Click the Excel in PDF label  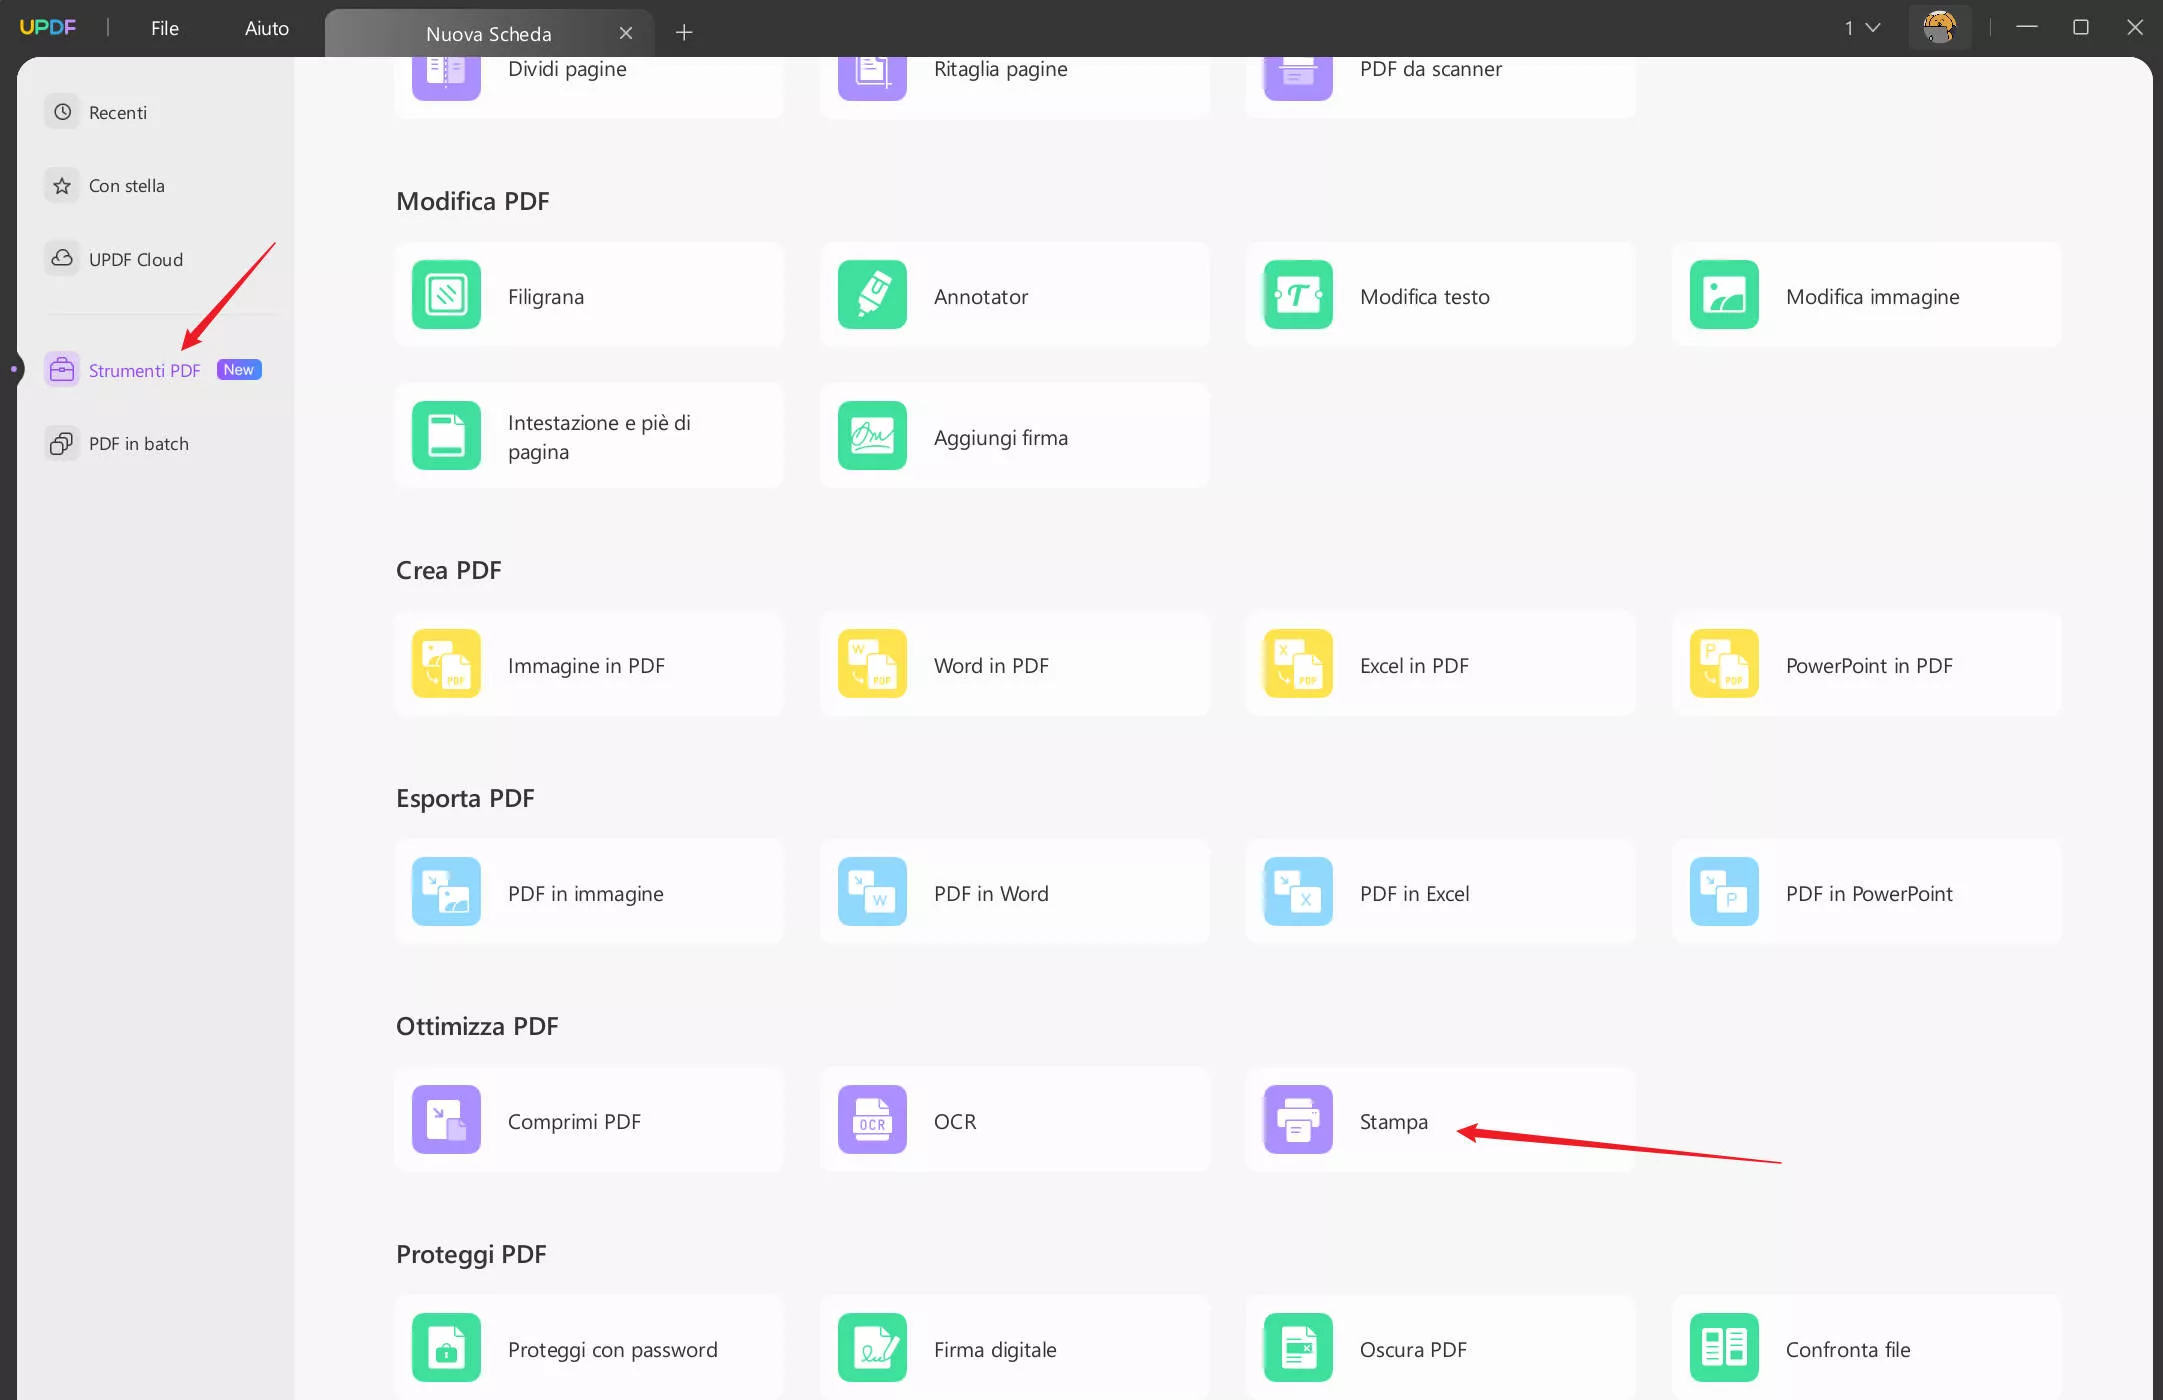coord(1414,665)
